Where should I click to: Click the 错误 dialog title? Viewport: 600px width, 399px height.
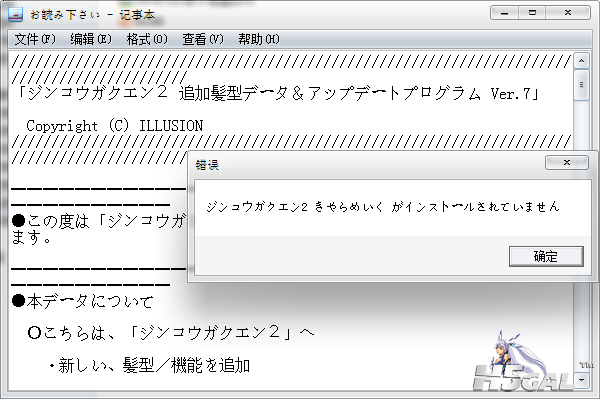[207, 165]
